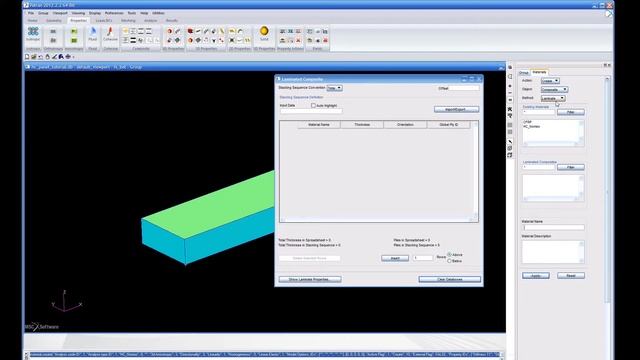This screenshot has height=360, width=640.
Task: Click the upper Orthotropic material icon
Action: tap(53, 31)
